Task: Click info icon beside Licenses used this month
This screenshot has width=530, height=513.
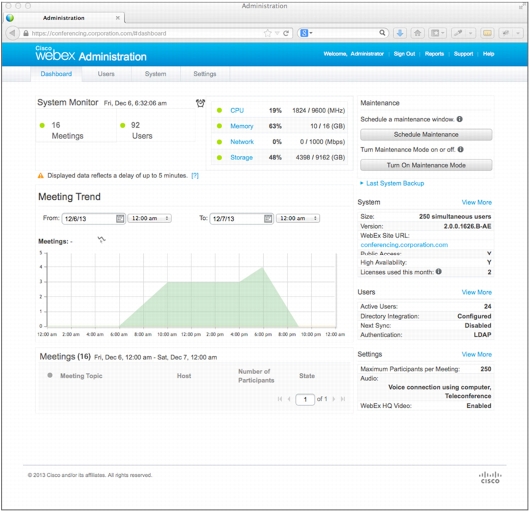Action: coord(438,271)
